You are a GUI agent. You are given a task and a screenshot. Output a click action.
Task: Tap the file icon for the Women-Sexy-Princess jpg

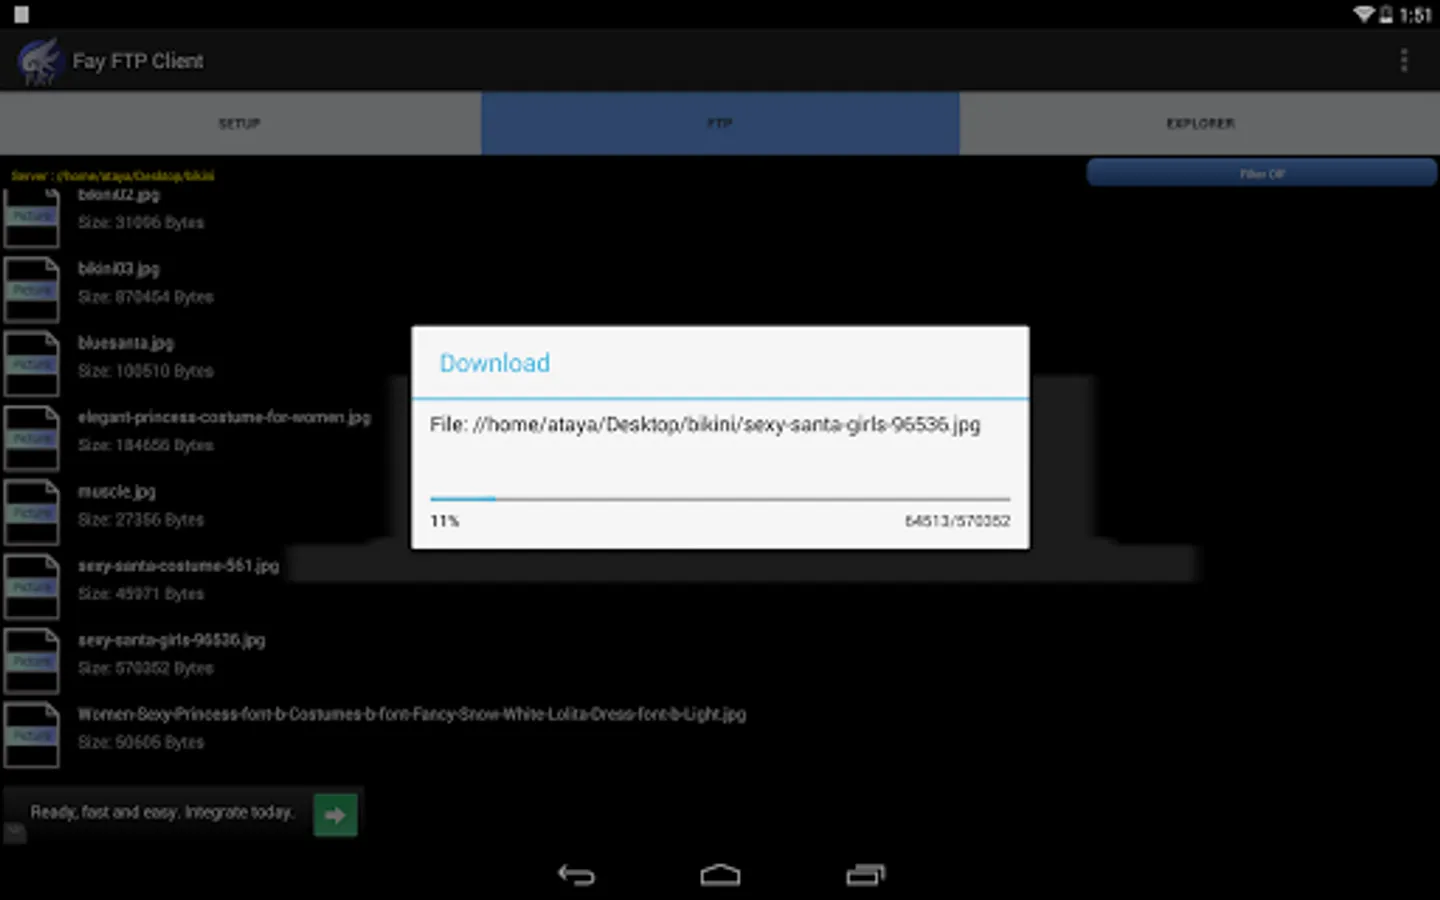pos(32,735)
